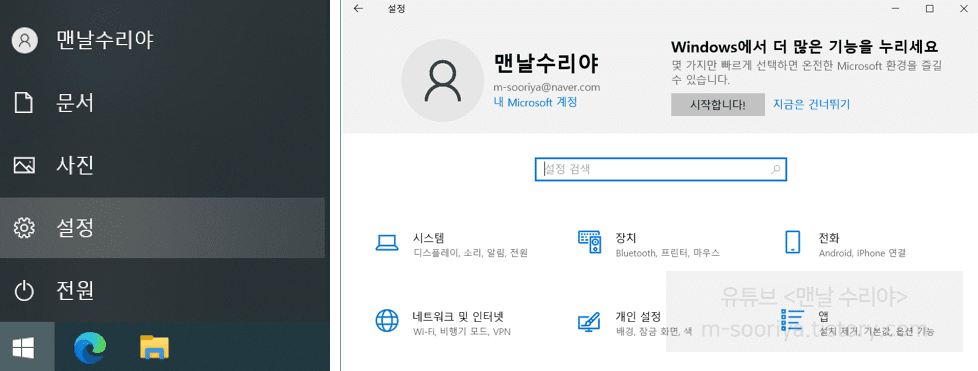Click the 시스템 category title
Viewport: 978px width, 371px height.
click(428, 238)
